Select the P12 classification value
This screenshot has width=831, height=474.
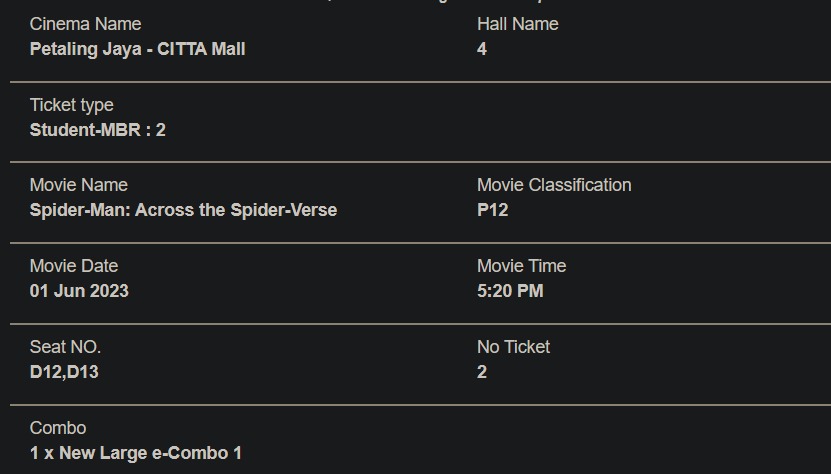[492, 210]
